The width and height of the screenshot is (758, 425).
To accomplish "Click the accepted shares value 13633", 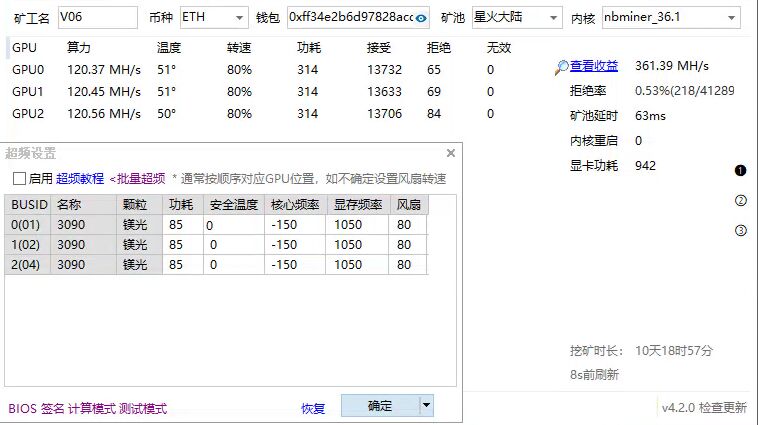I will click(x=384, y=91).
